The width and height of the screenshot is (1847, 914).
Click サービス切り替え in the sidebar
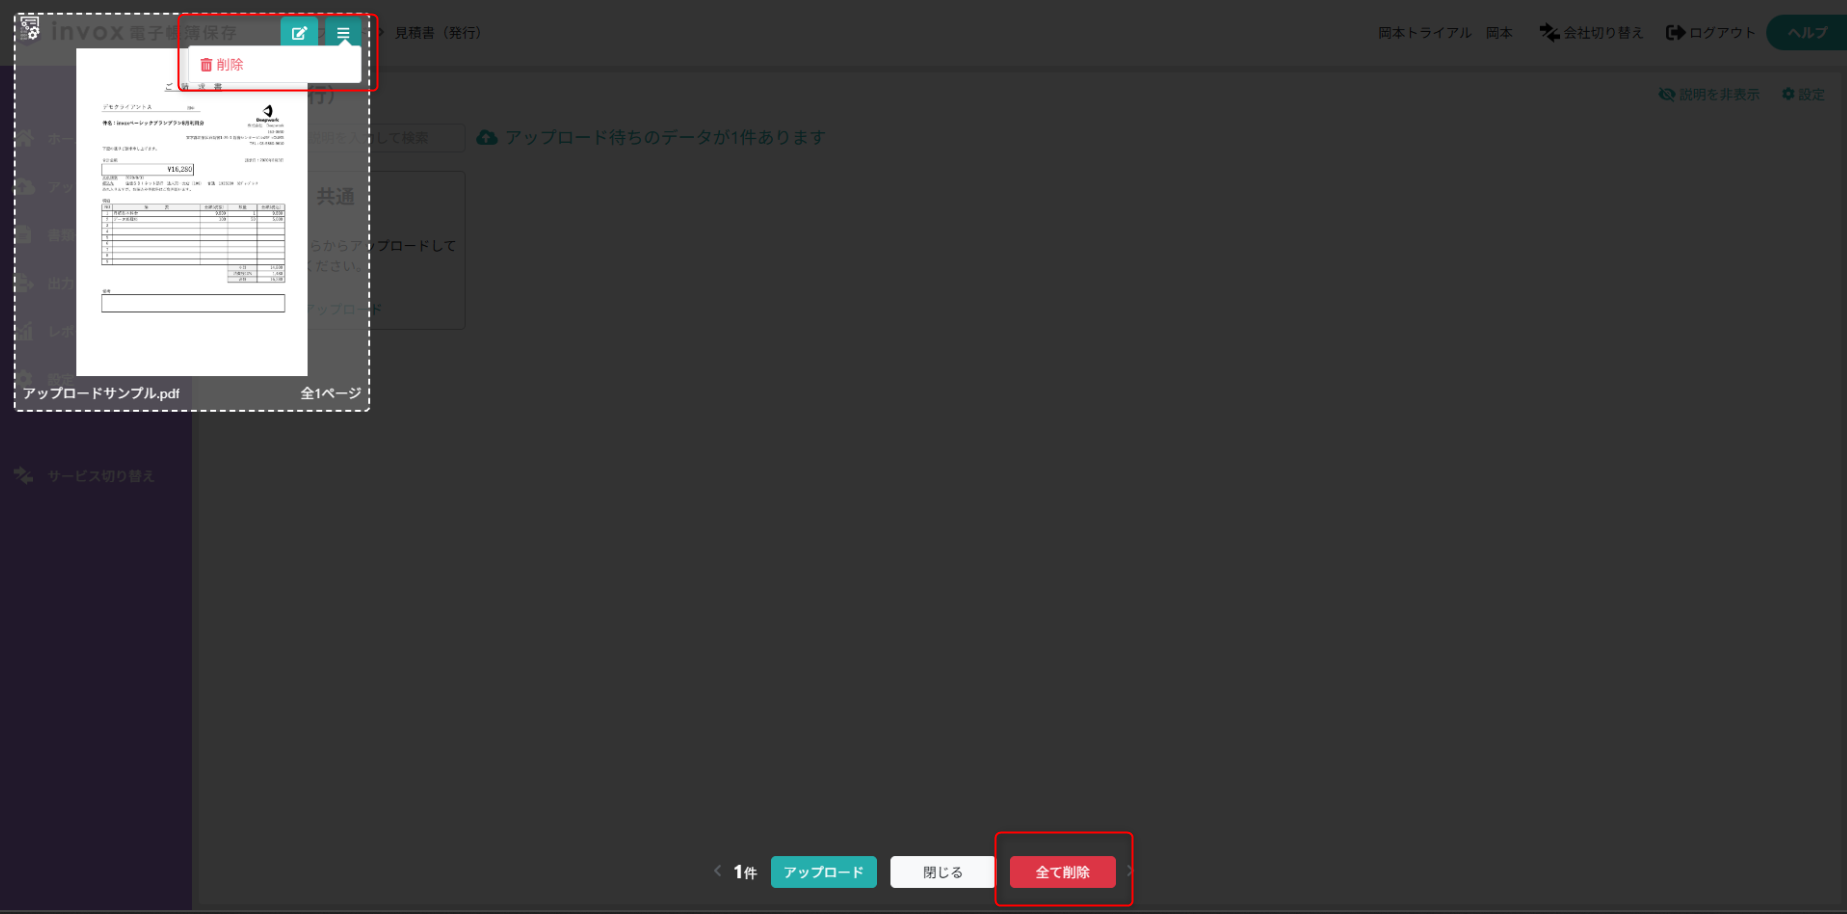(101, 476)
